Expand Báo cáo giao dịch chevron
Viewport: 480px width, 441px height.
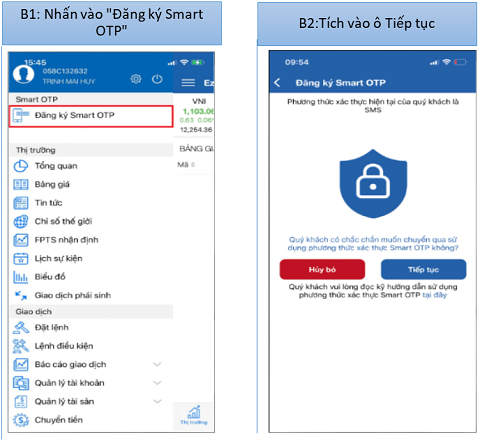point(157,364)
